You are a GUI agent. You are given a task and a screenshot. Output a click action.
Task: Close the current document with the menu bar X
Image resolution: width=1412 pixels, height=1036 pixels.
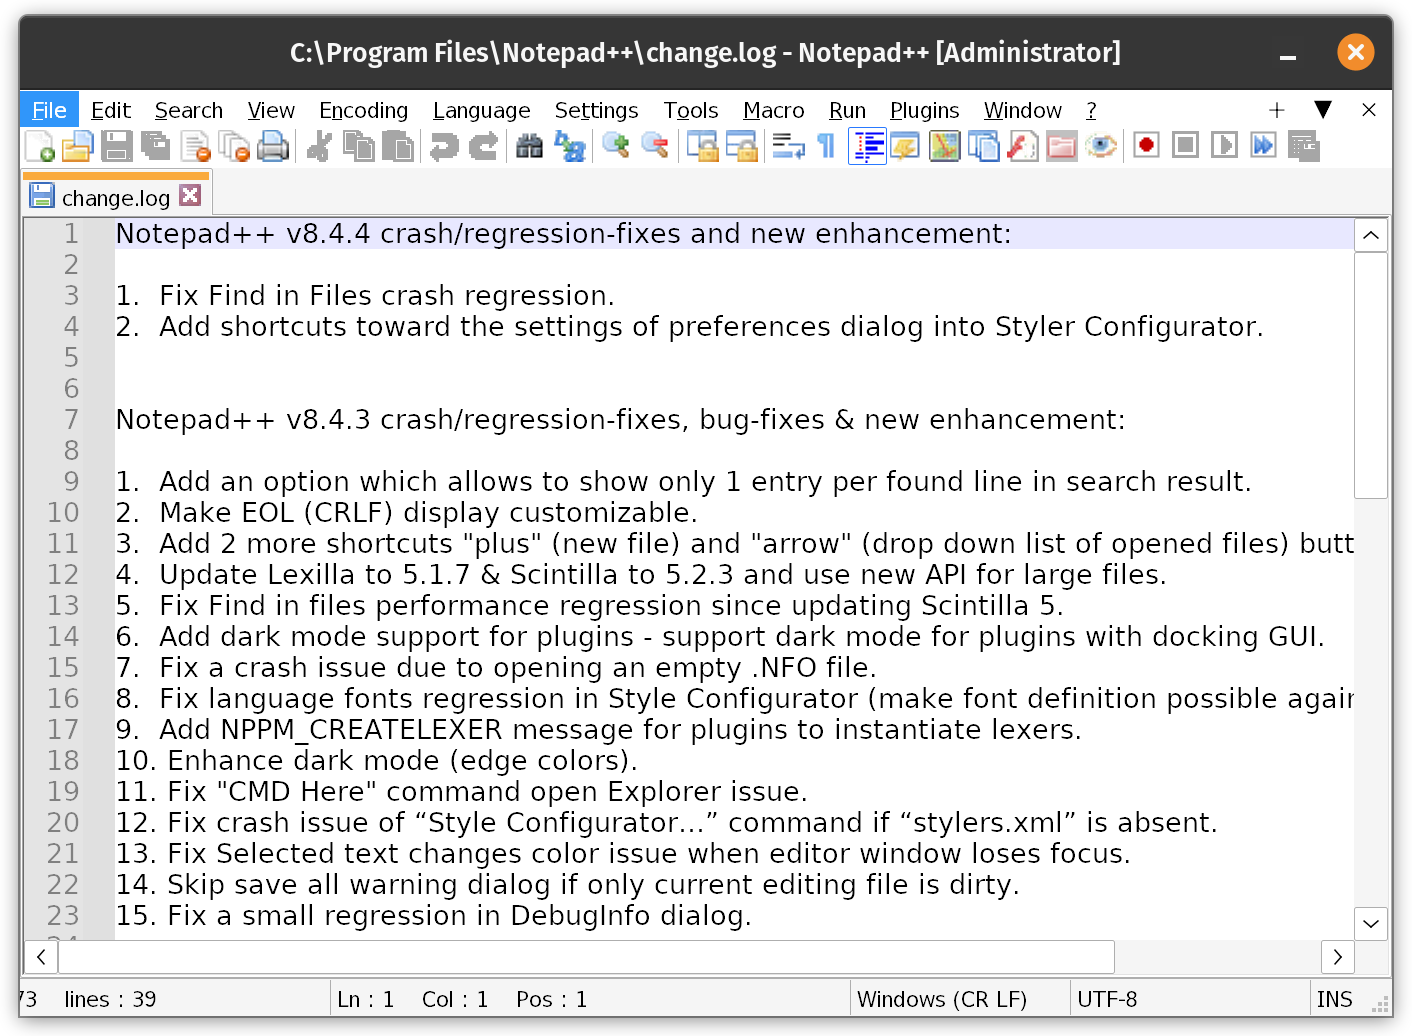click(1369, 110)
